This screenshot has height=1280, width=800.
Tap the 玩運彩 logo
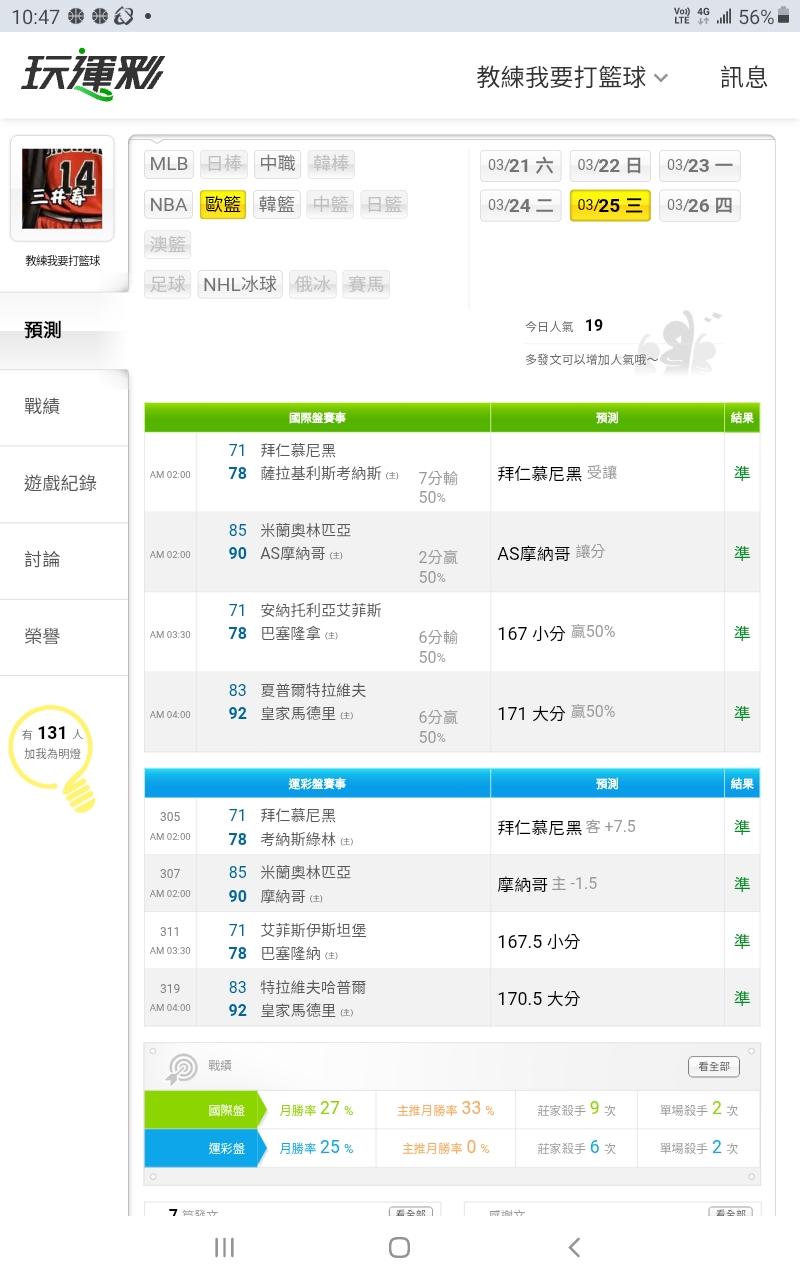(x=92, y=75)
